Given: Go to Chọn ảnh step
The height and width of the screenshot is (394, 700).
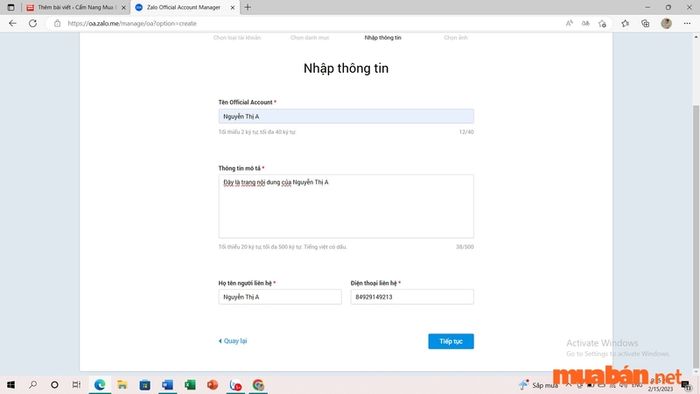Looking at the screenshot, I should [455, 37].
